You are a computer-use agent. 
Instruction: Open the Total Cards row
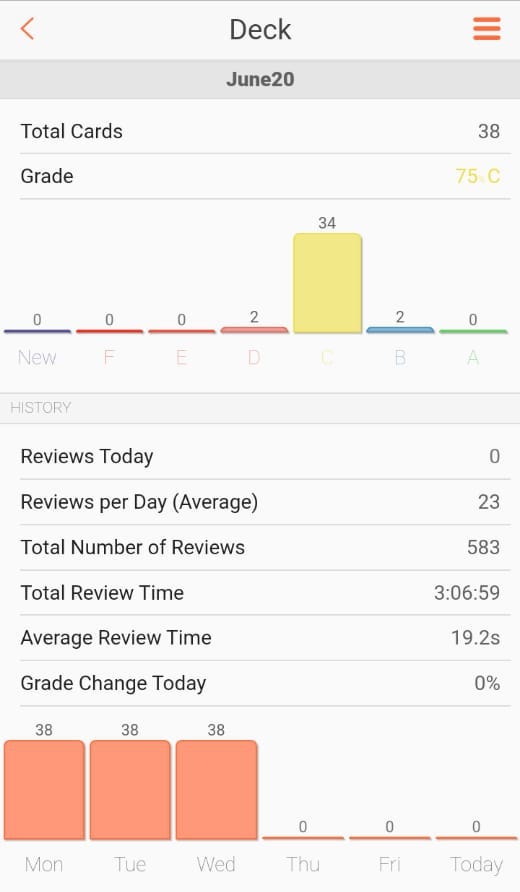tap(260, 131)
